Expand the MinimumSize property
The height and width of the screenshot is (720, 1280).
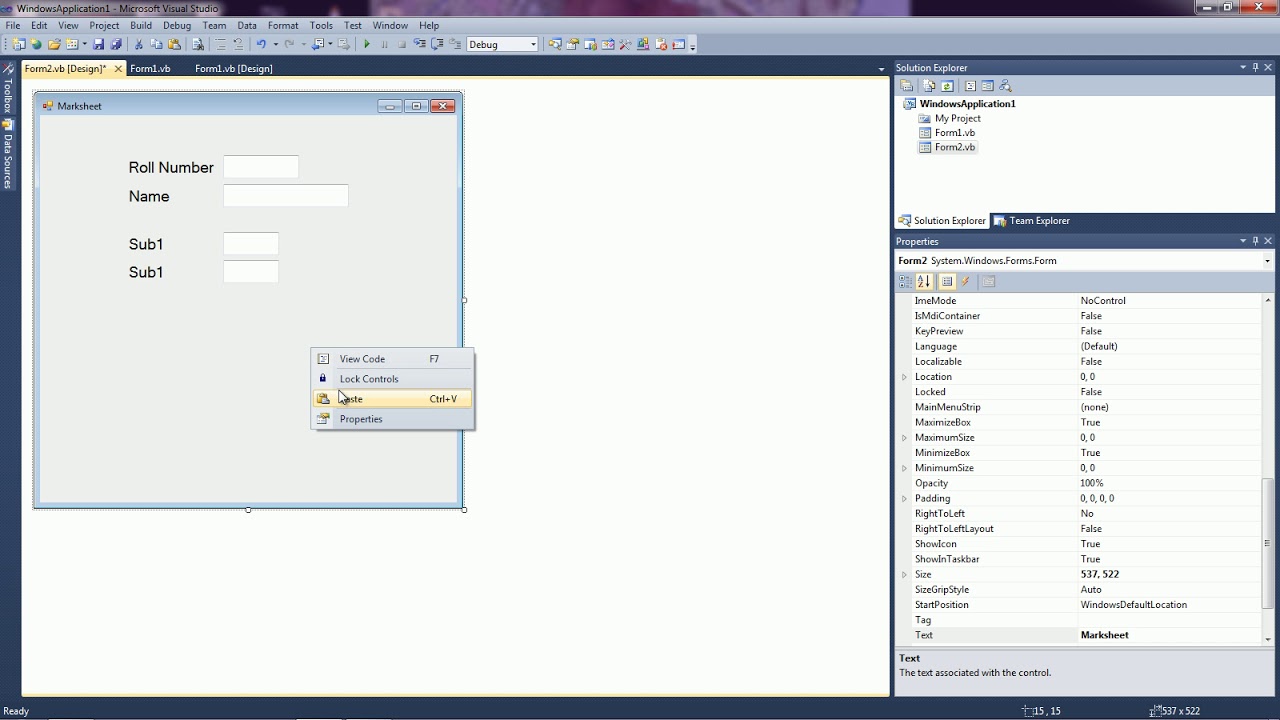pyautogui.click(x=904, y=468)
